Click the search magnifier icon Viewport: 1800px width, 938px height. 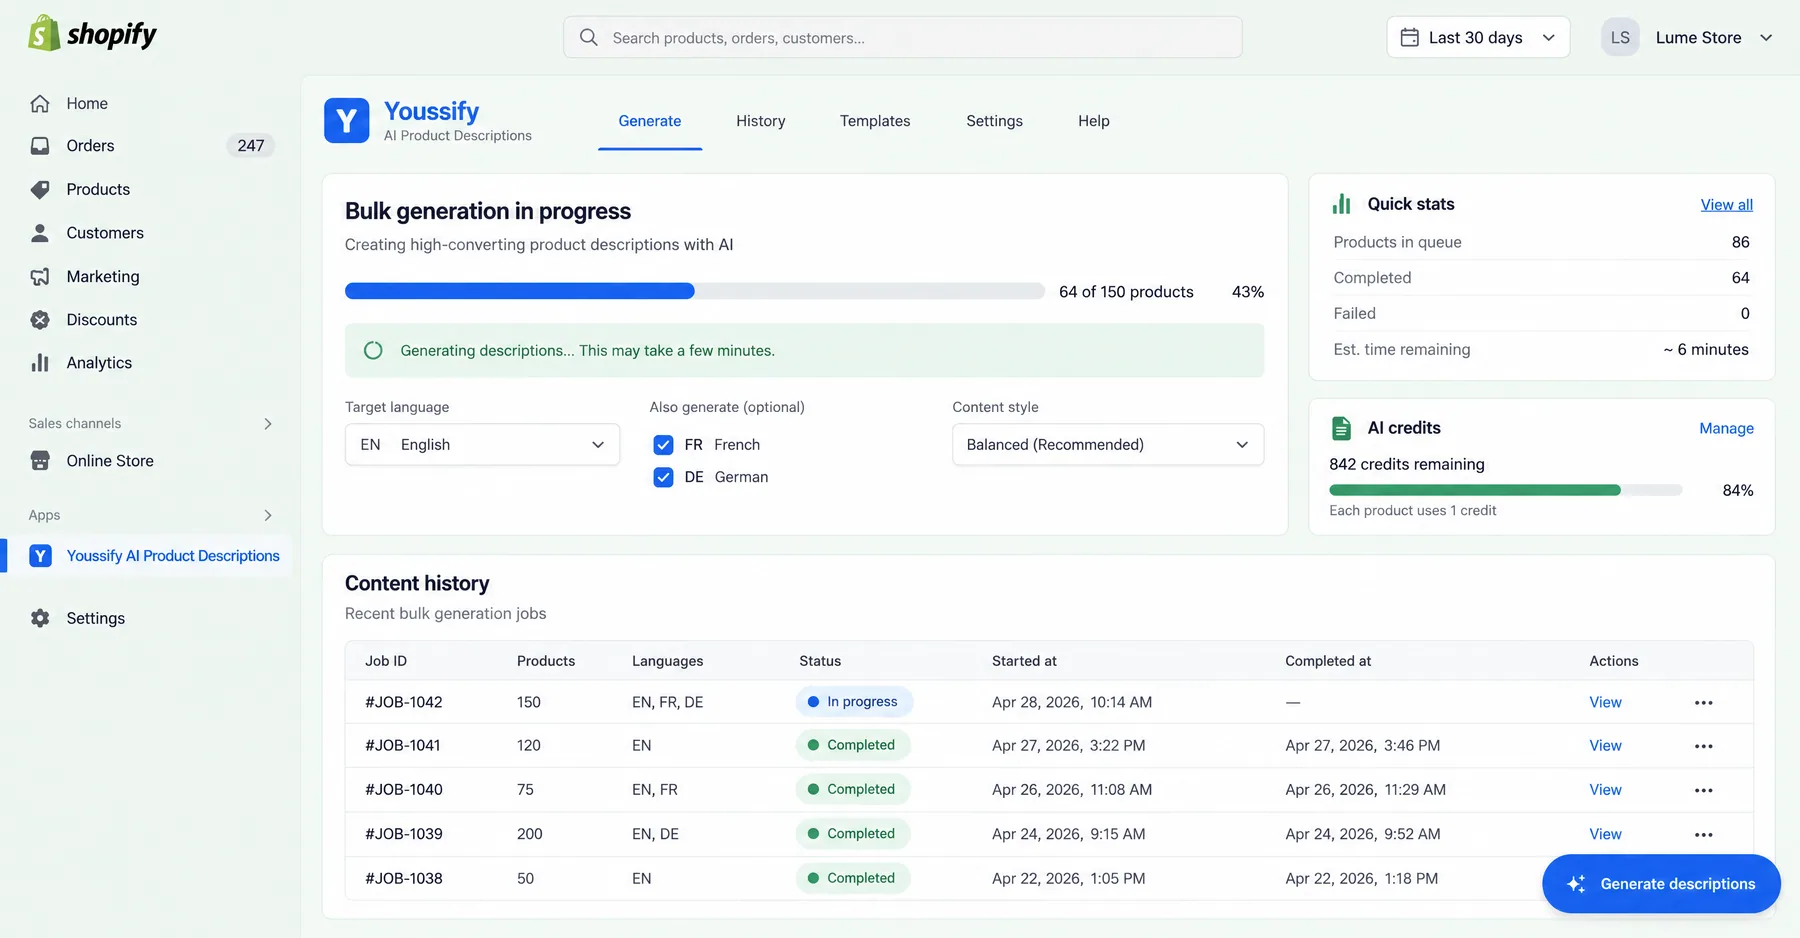(589, 37)
